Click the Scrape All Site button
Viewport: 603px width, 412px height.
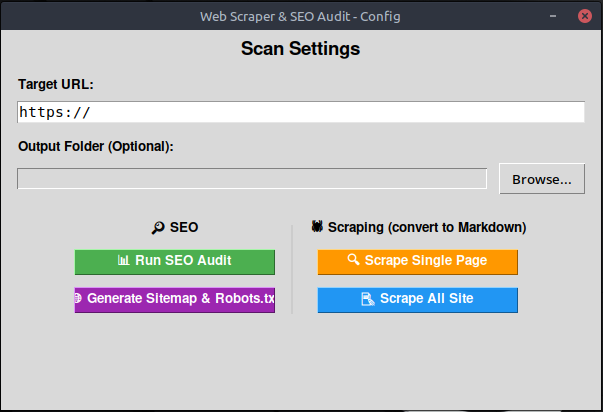pyautogui.click(x=418, y=300)
